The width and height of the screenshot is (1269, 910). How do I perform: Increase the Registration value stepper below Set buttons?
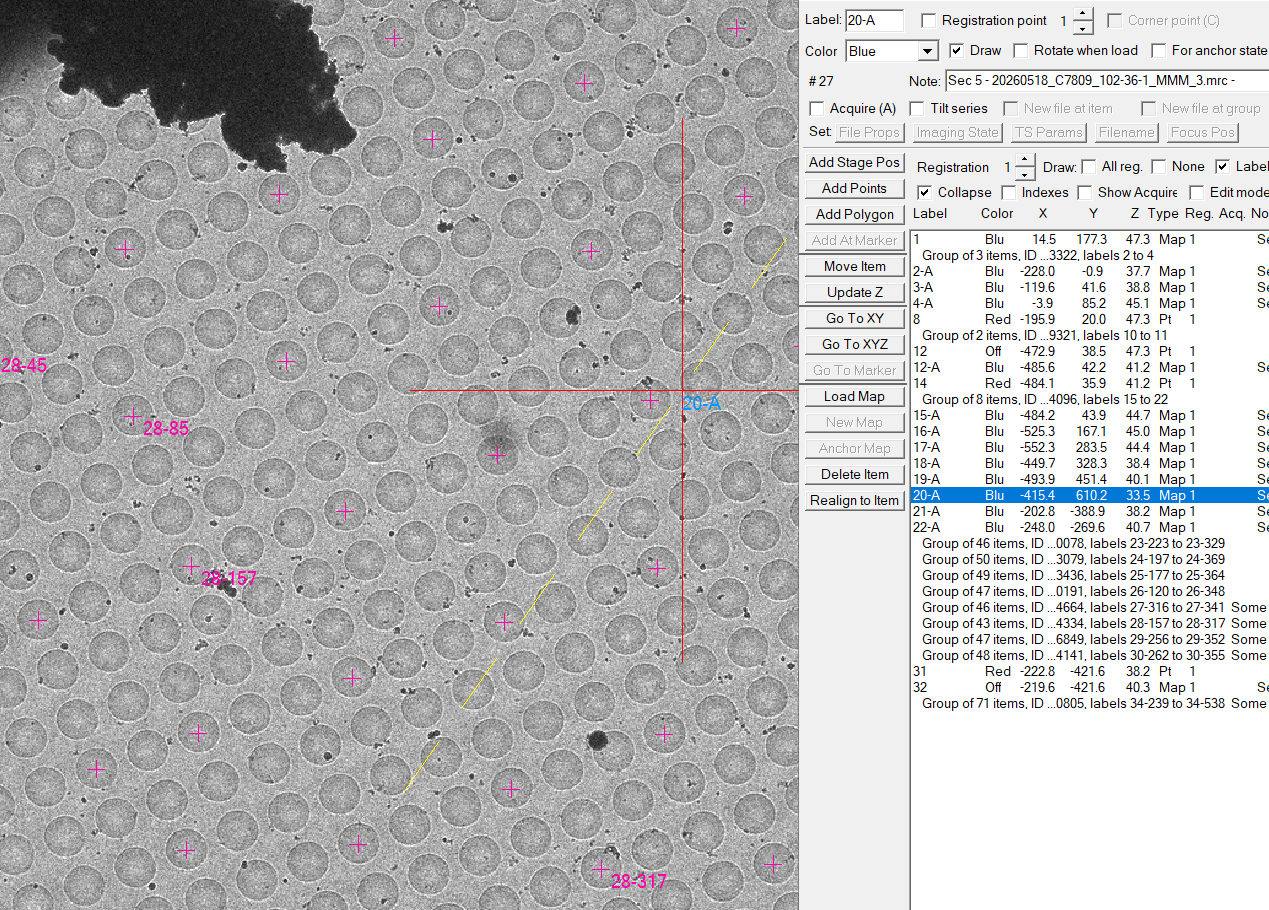1026,161
